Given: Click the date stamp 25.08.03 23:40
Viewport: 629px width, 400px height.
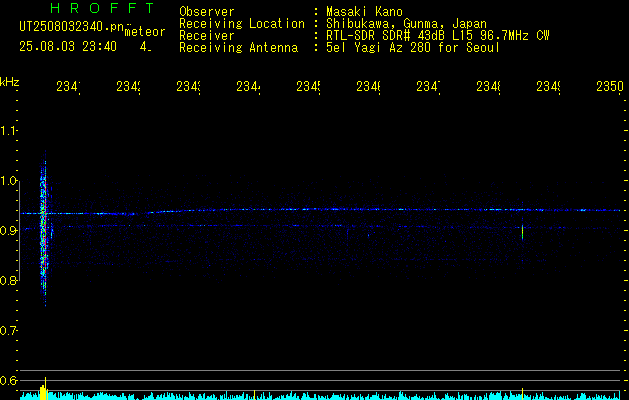Looking at the screenshot, I should click(x=68, y=47).
